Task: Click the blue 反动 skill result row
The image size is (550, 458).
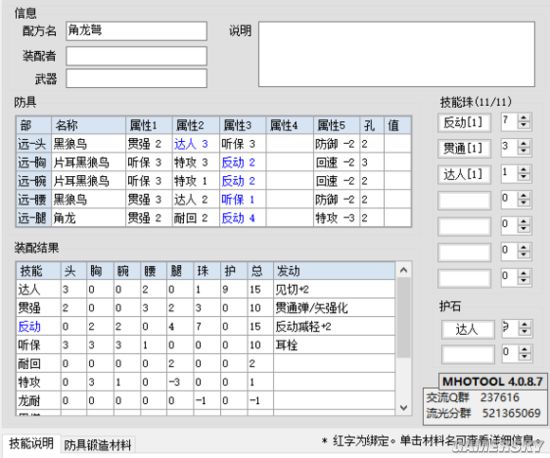Action: click(x=206, y=326)
